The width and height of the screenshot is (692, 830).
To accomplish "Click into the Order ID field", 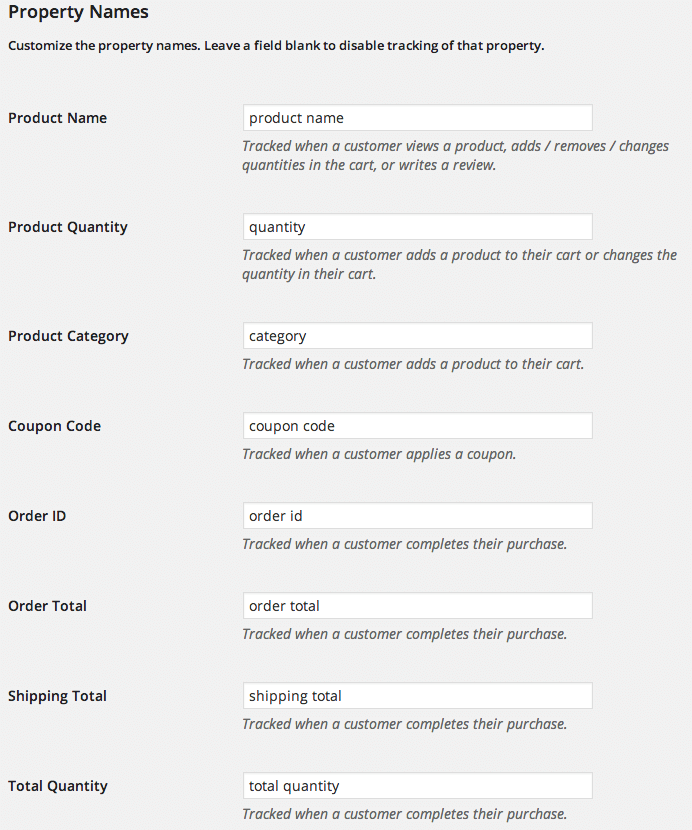I will (x=417, y=516).
